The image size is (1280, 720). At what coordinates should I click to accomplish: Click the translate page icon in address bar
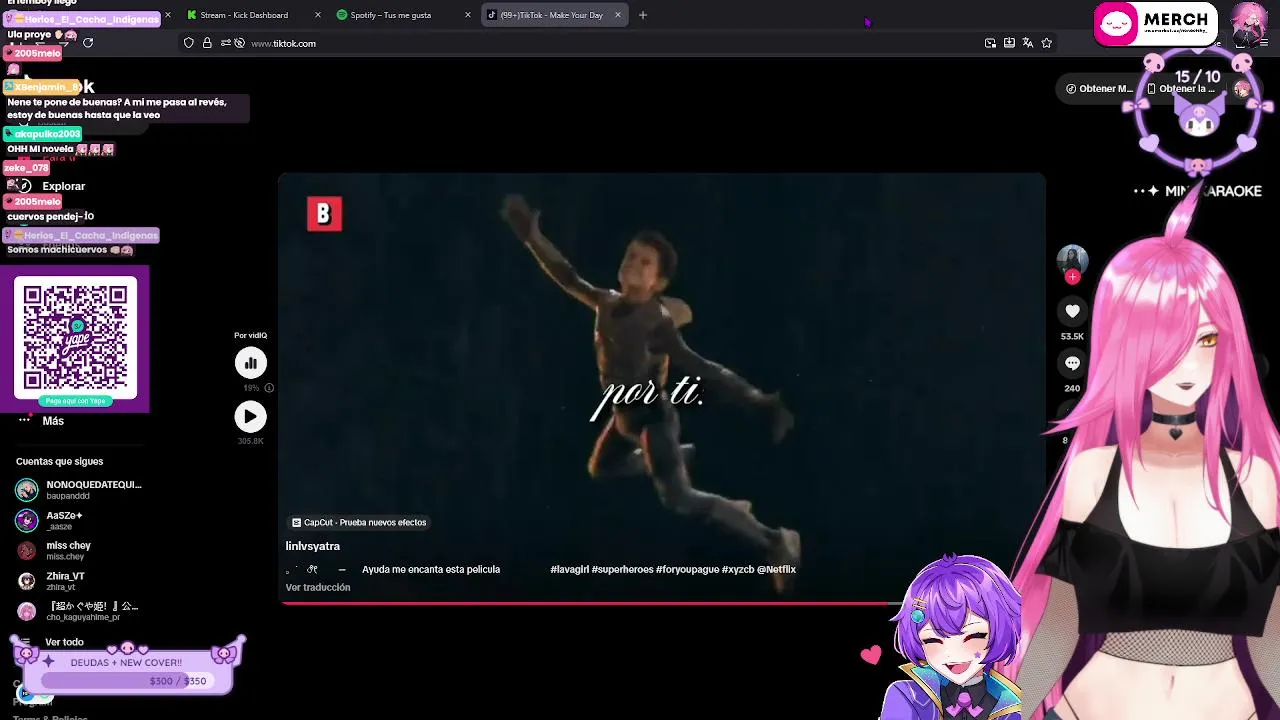pos(1027,43)
